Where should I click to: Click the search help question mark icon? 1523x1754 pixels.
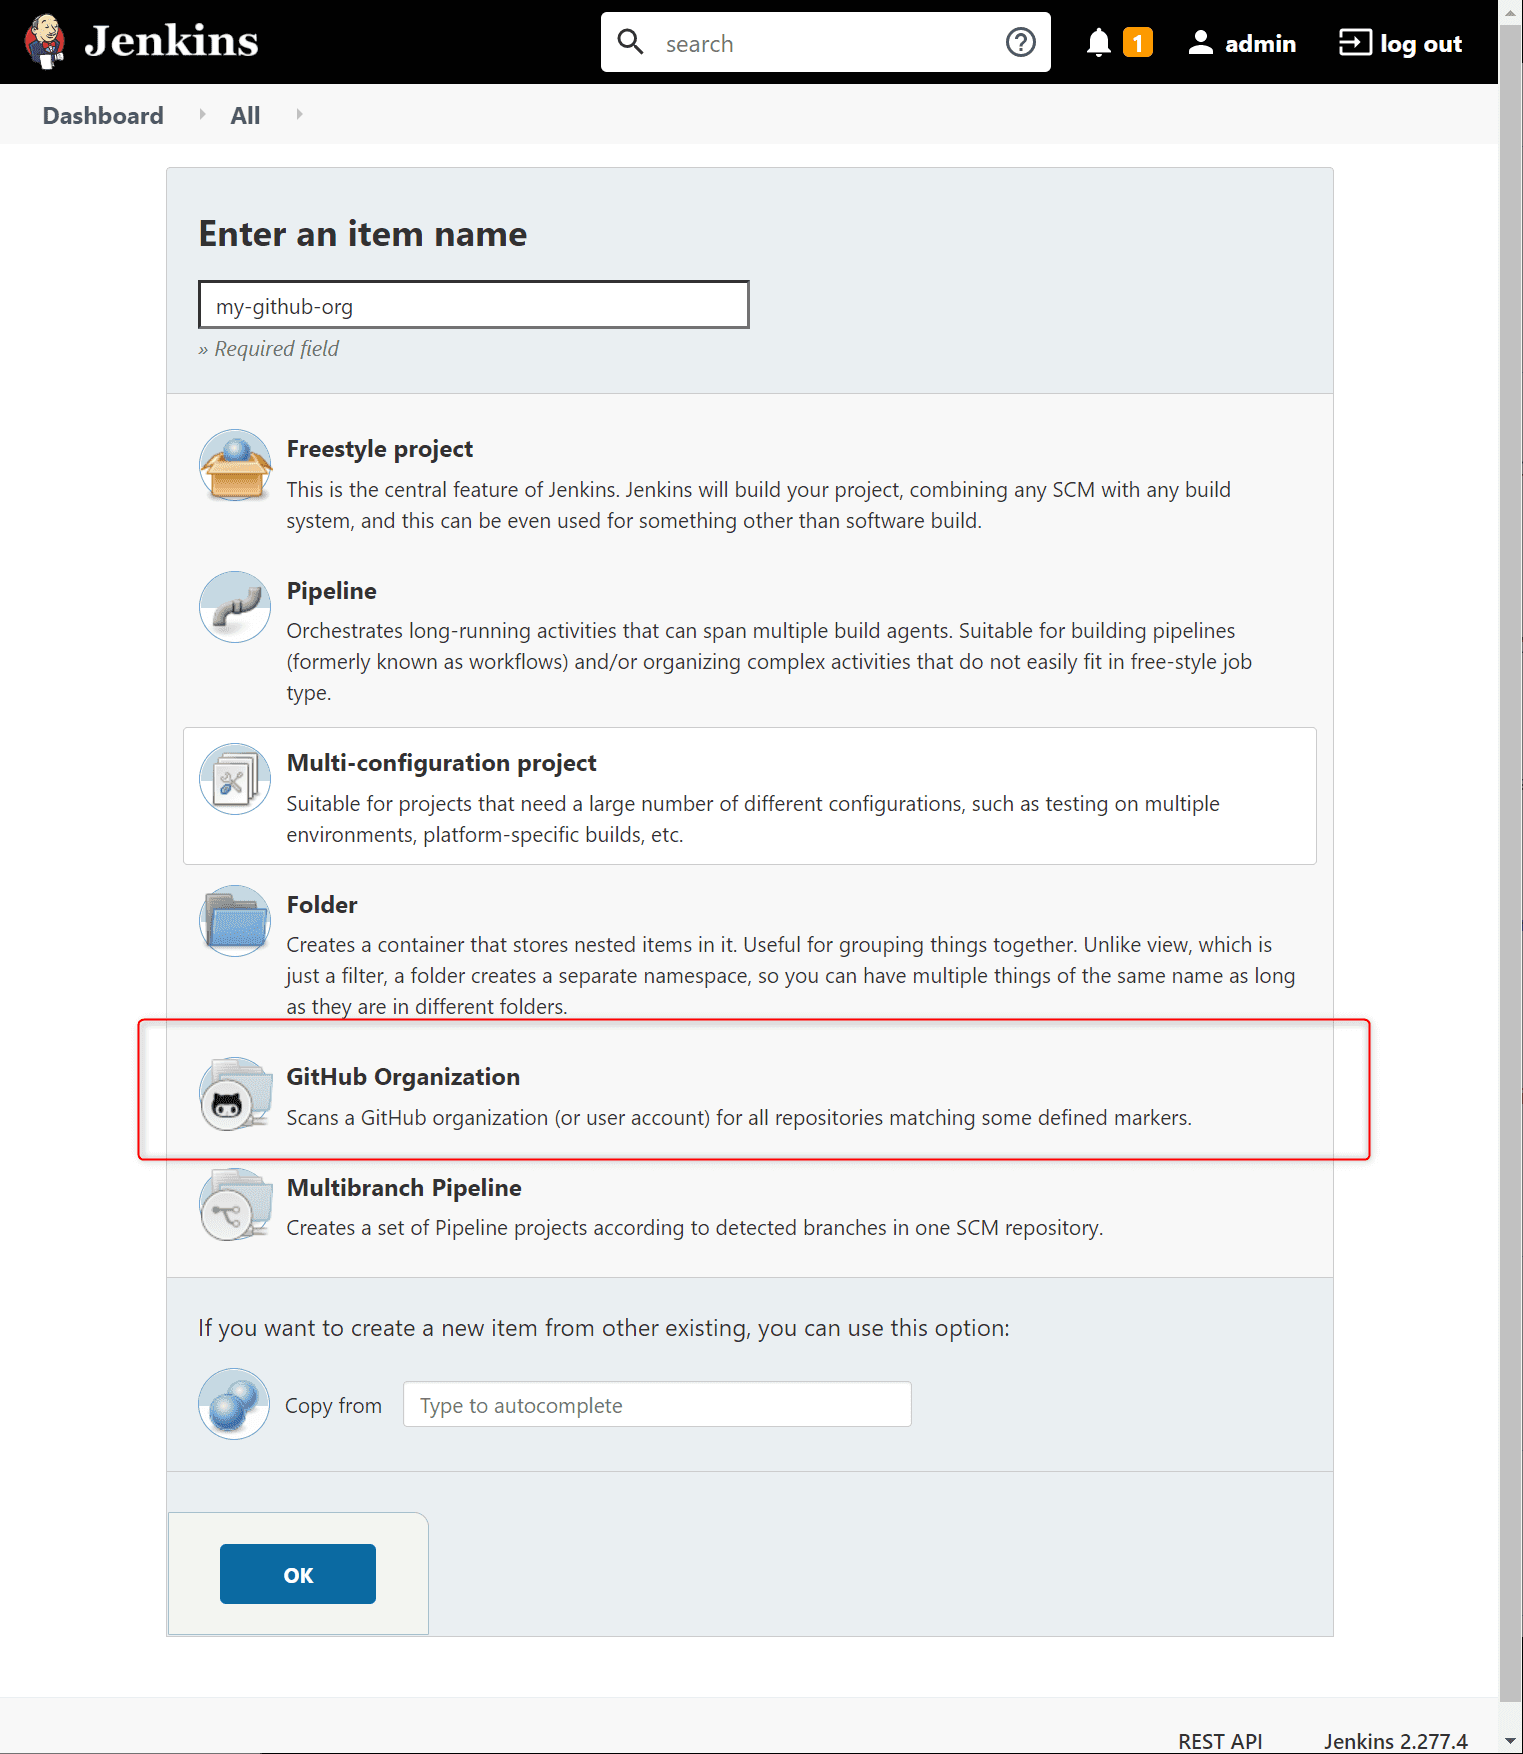pos(1020,42)
